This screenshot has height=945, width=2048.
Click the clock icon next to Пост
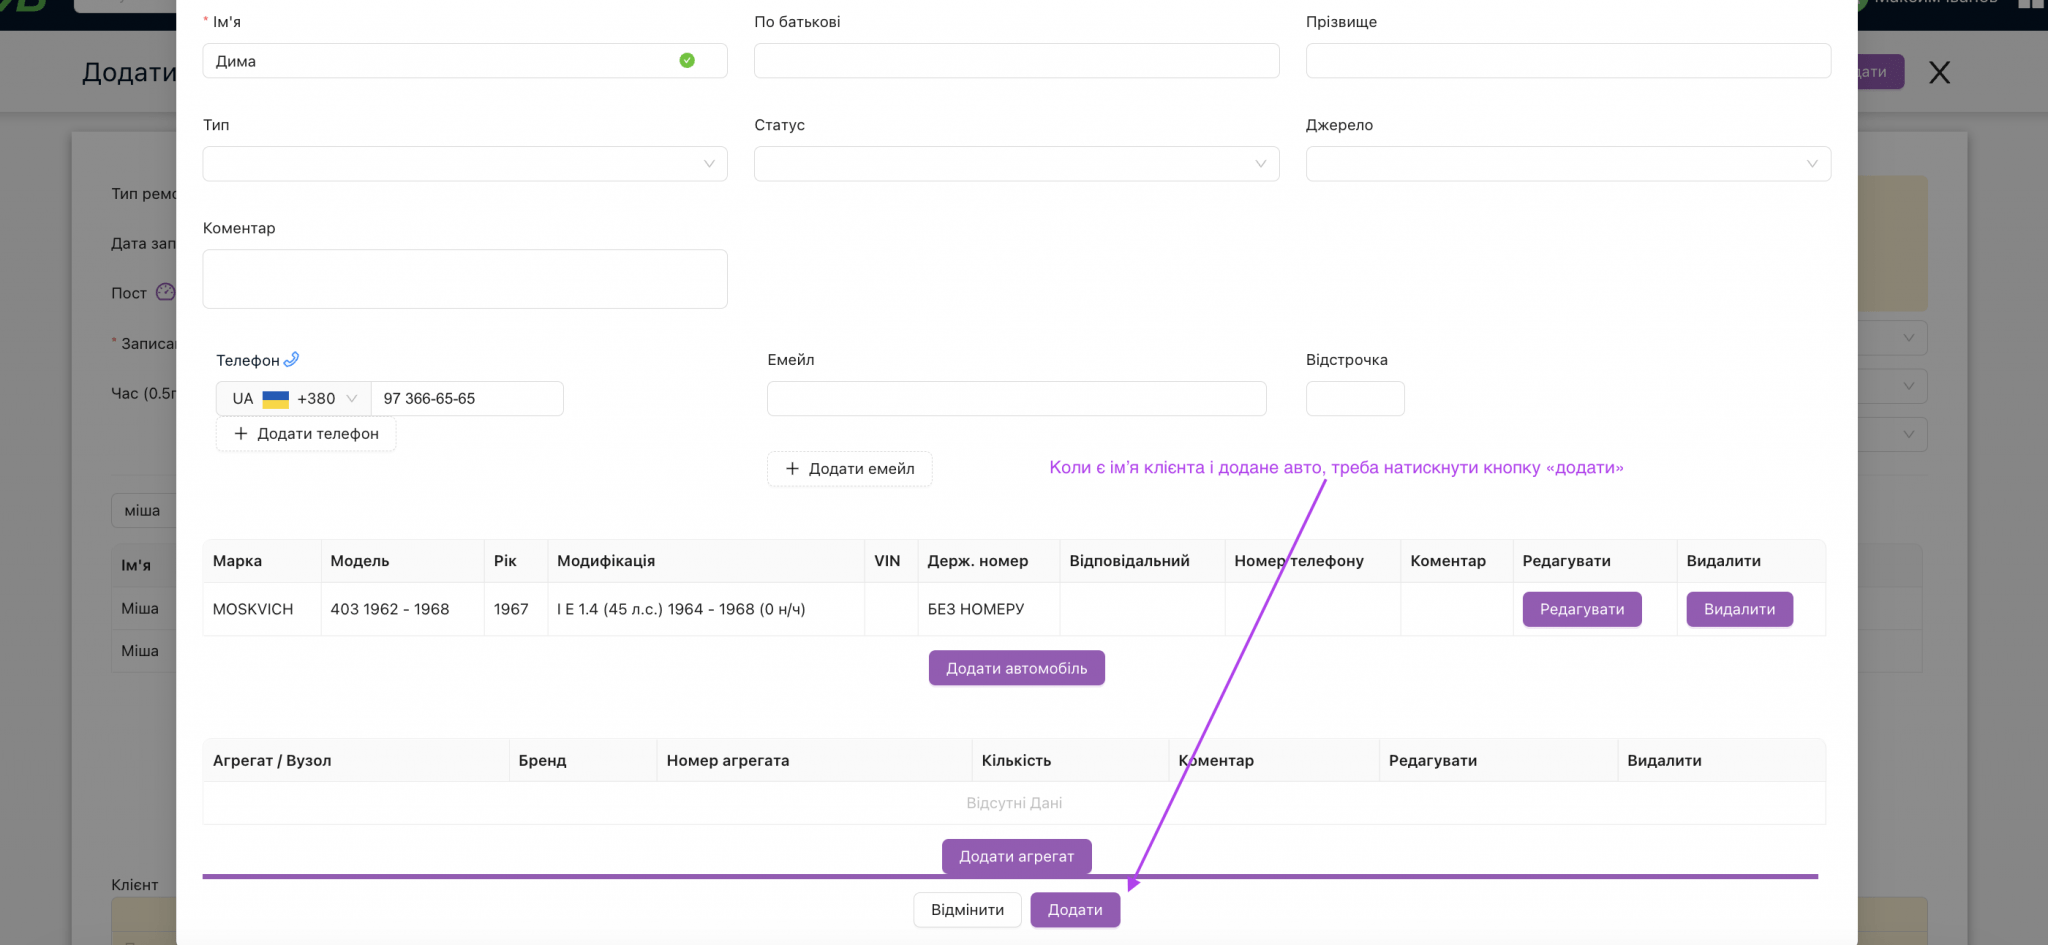tap(166, 292)
